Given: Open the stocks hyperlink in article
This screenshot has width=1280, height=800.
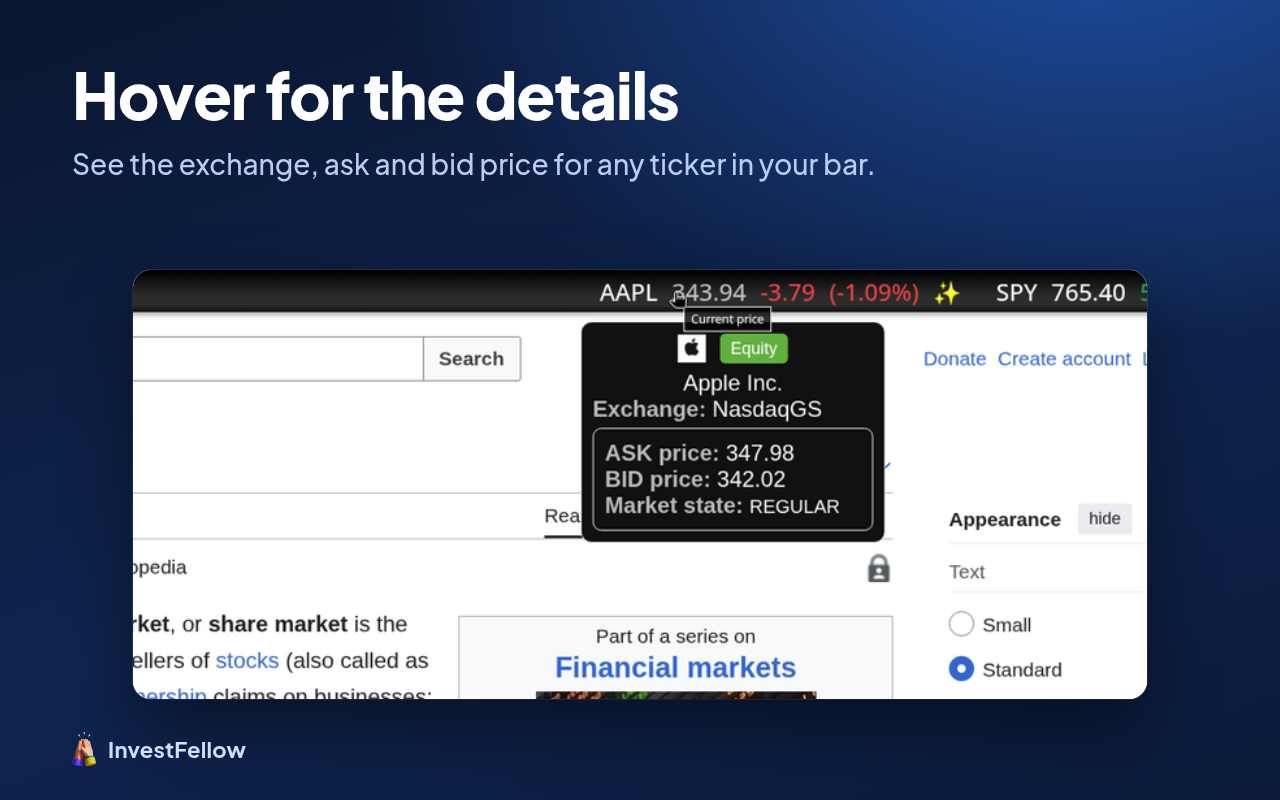Looking at the screenshot, I should pyautogui.click(x=247, y=660).
